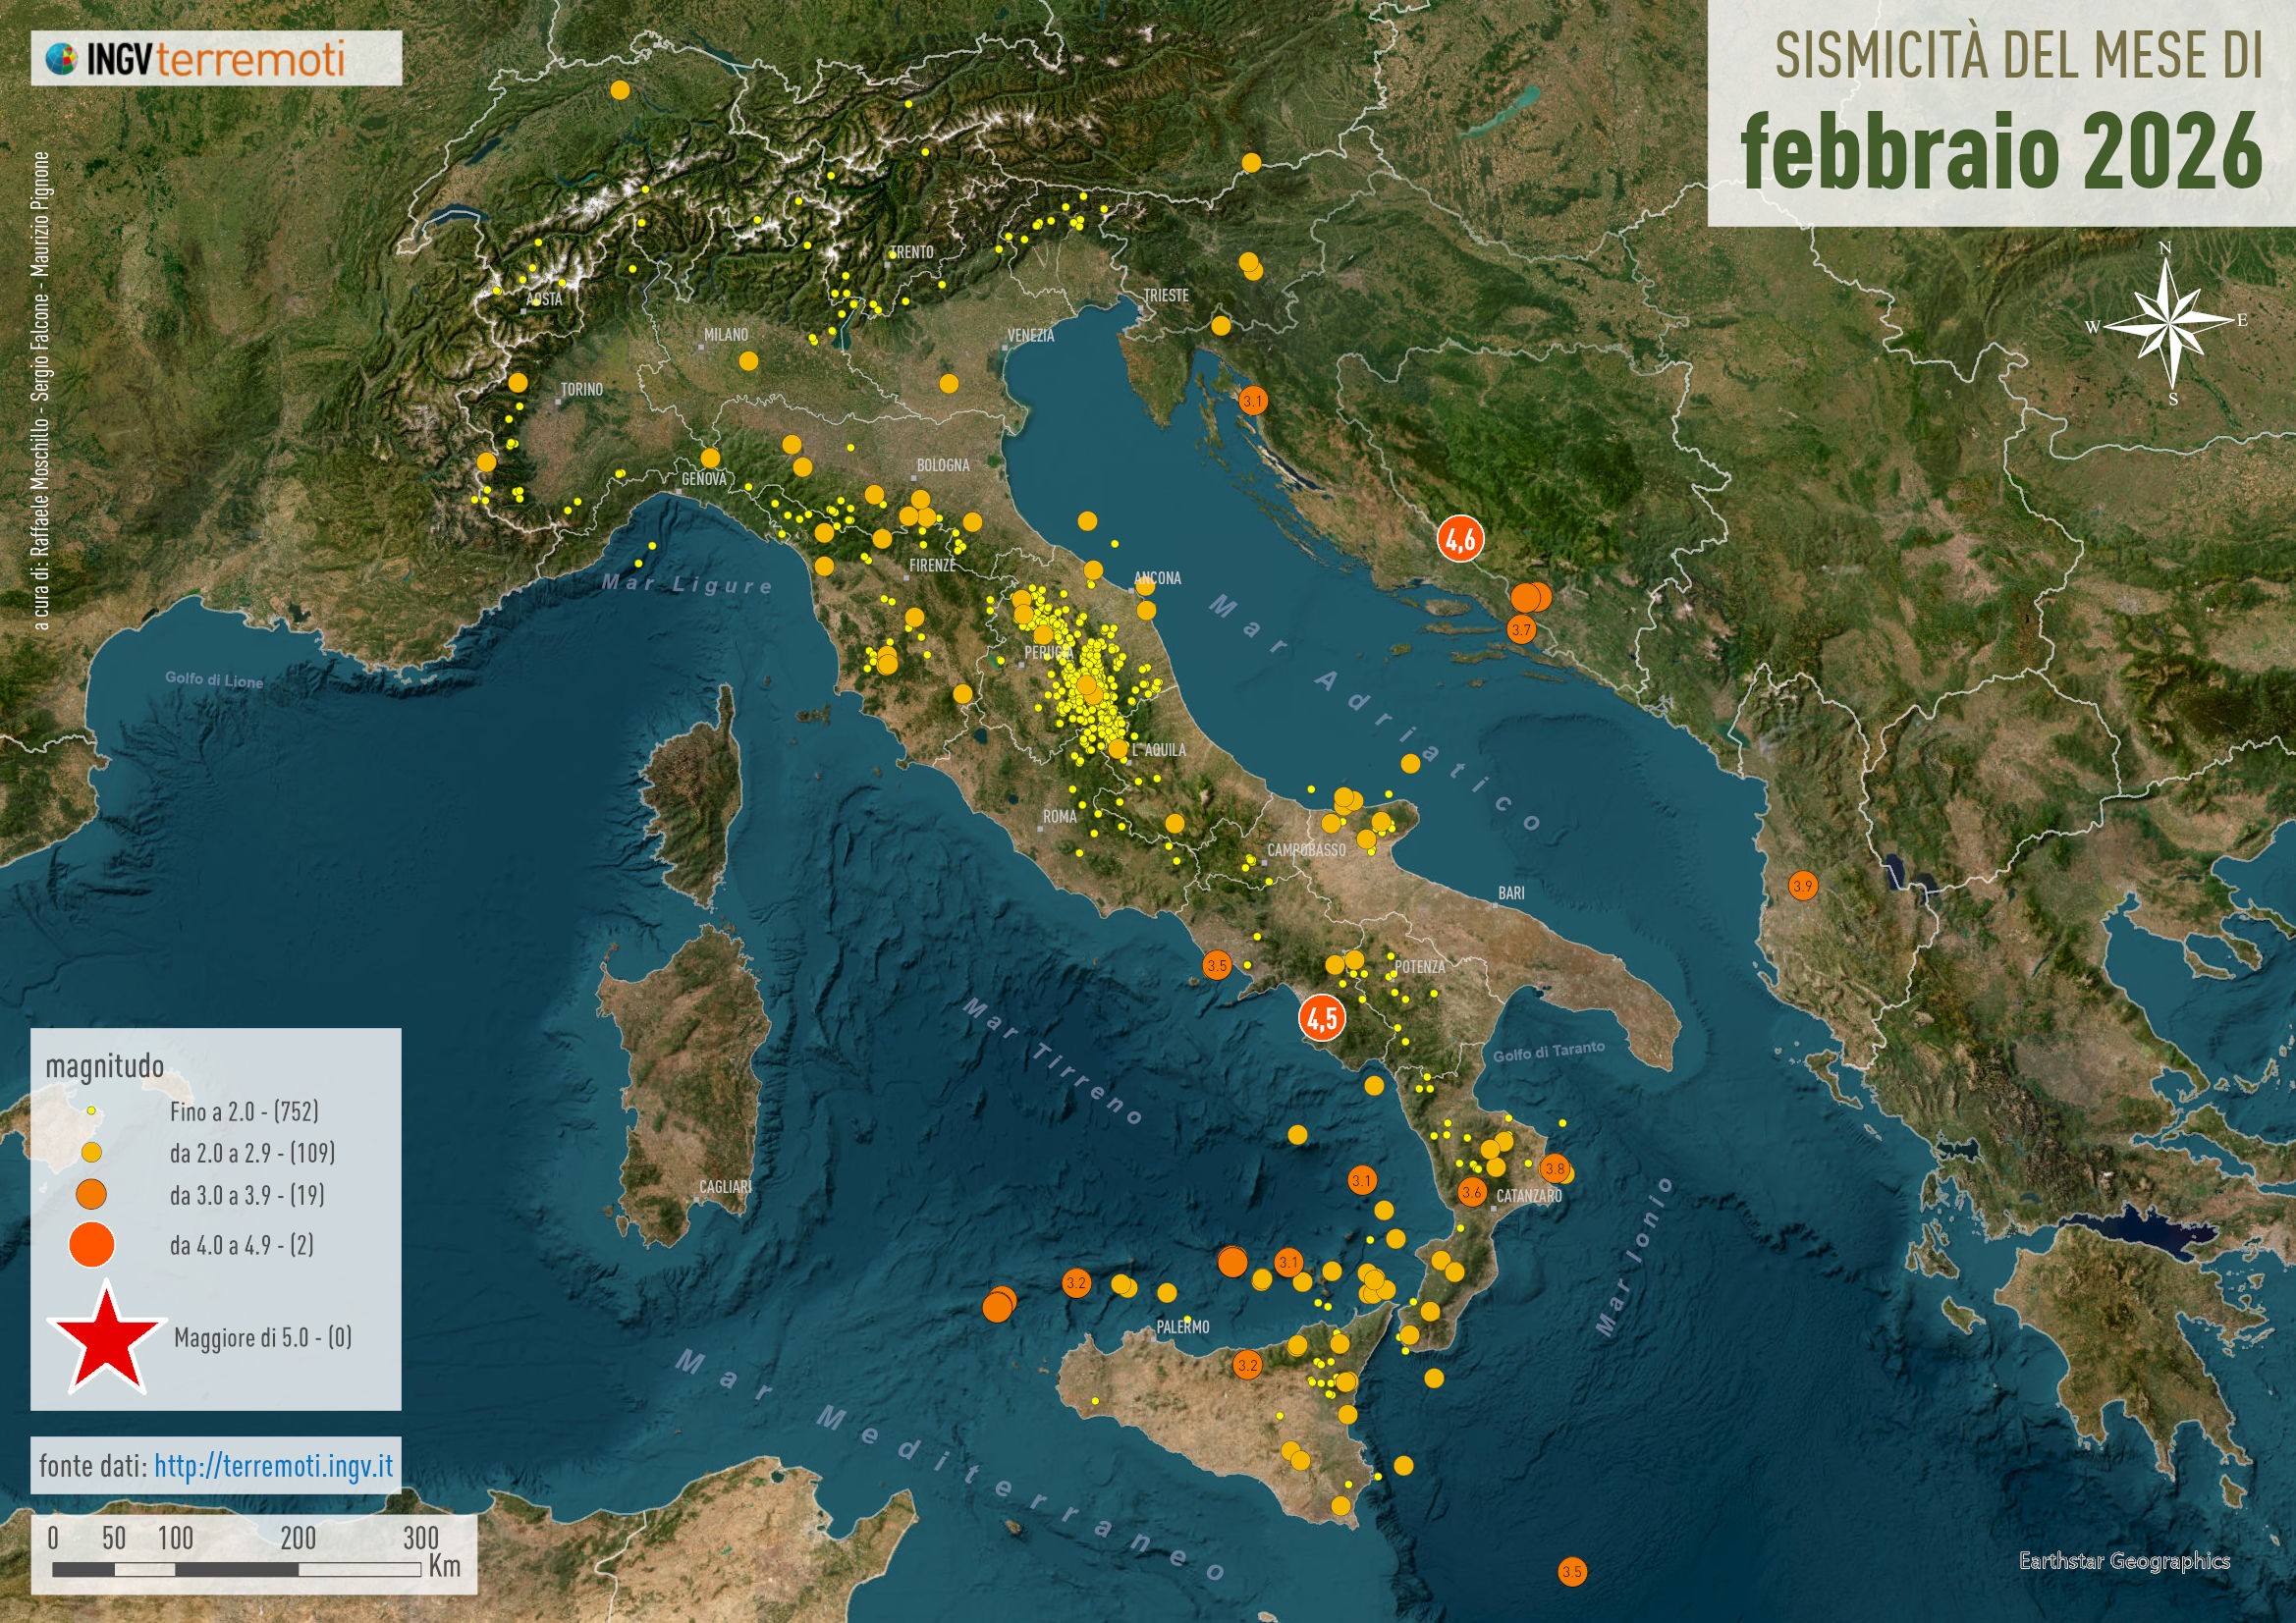Screen dimensions: 2296x1623
Task: Click the lone 3.5 marker south of Sicily
Action: coord(1572,1571)
